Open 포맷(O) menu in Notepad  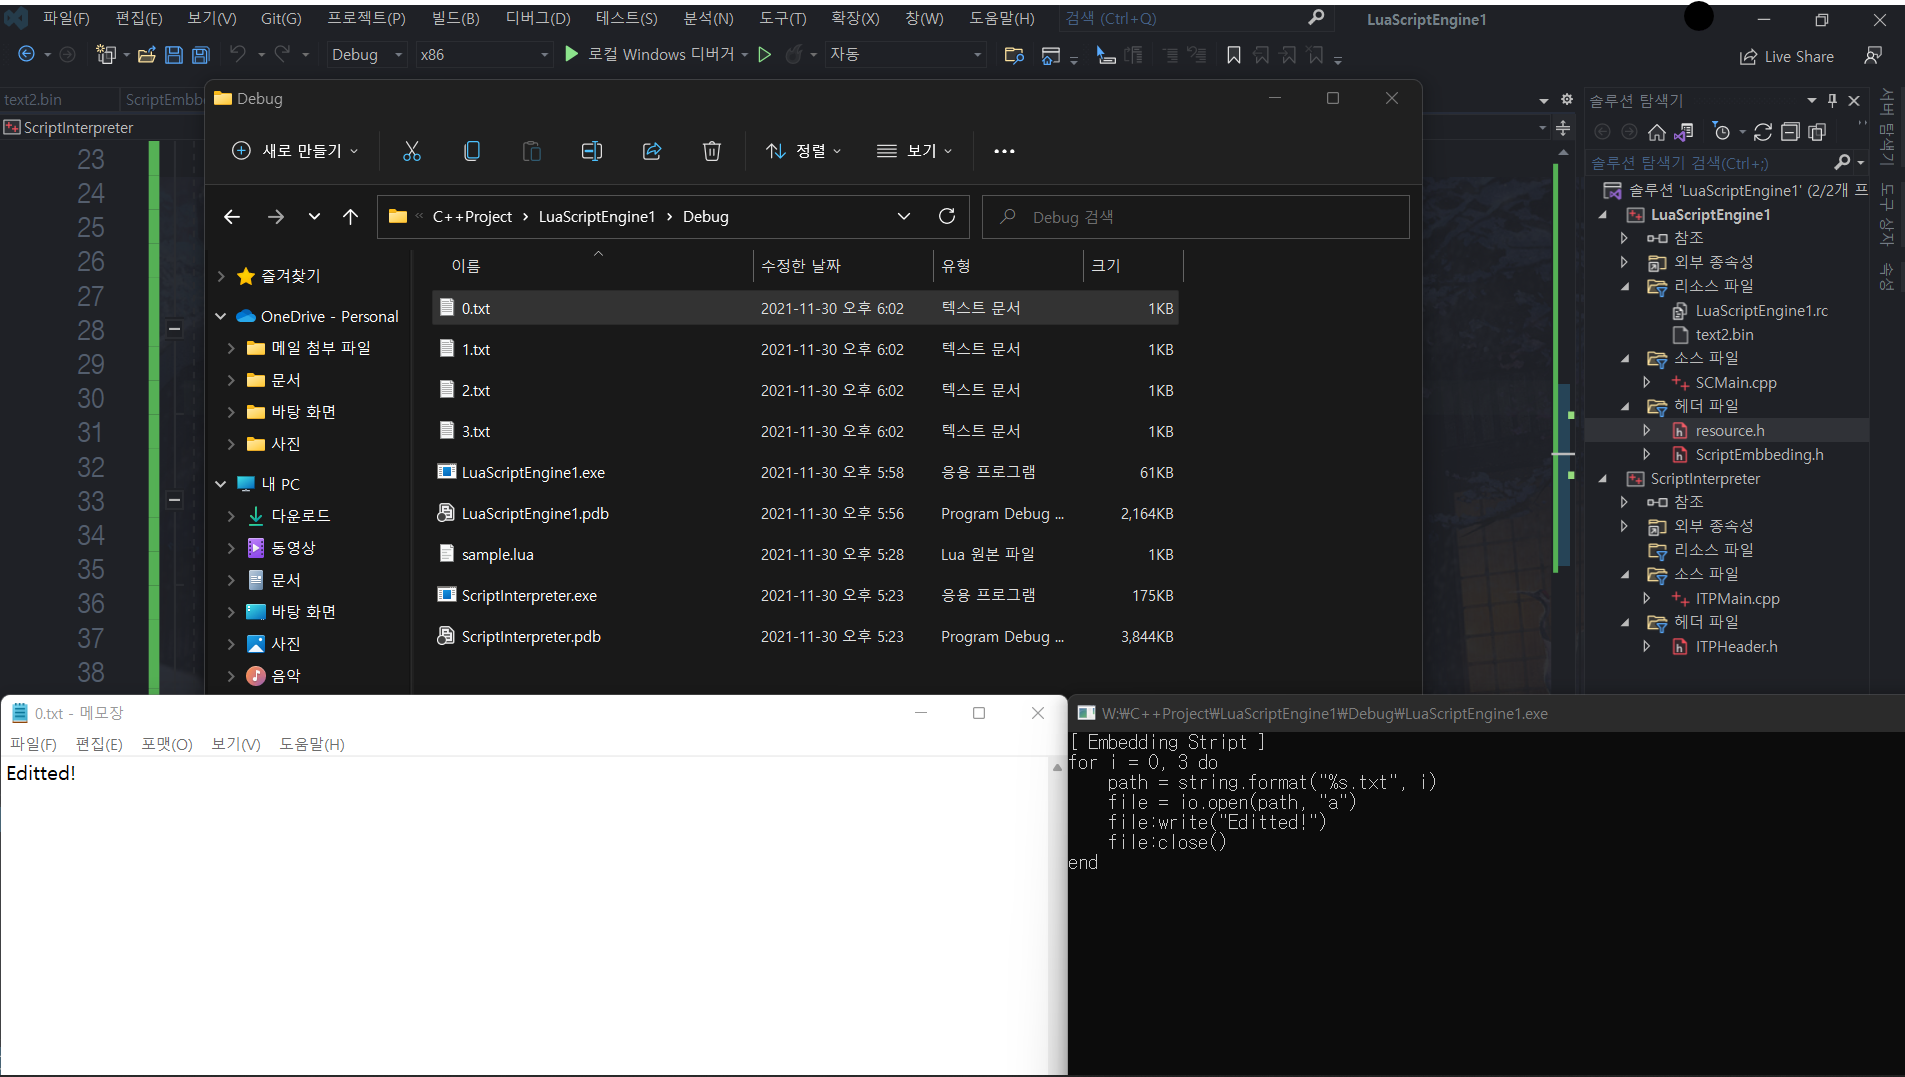point(167,744)
